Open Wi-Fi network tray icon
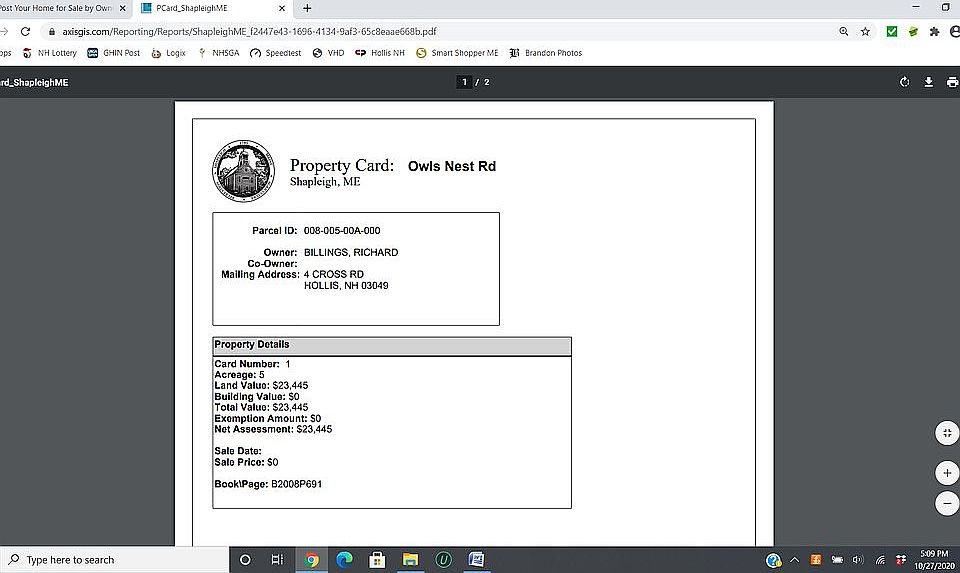Viewport: 960px width, 573px height. tap(880, 560)
